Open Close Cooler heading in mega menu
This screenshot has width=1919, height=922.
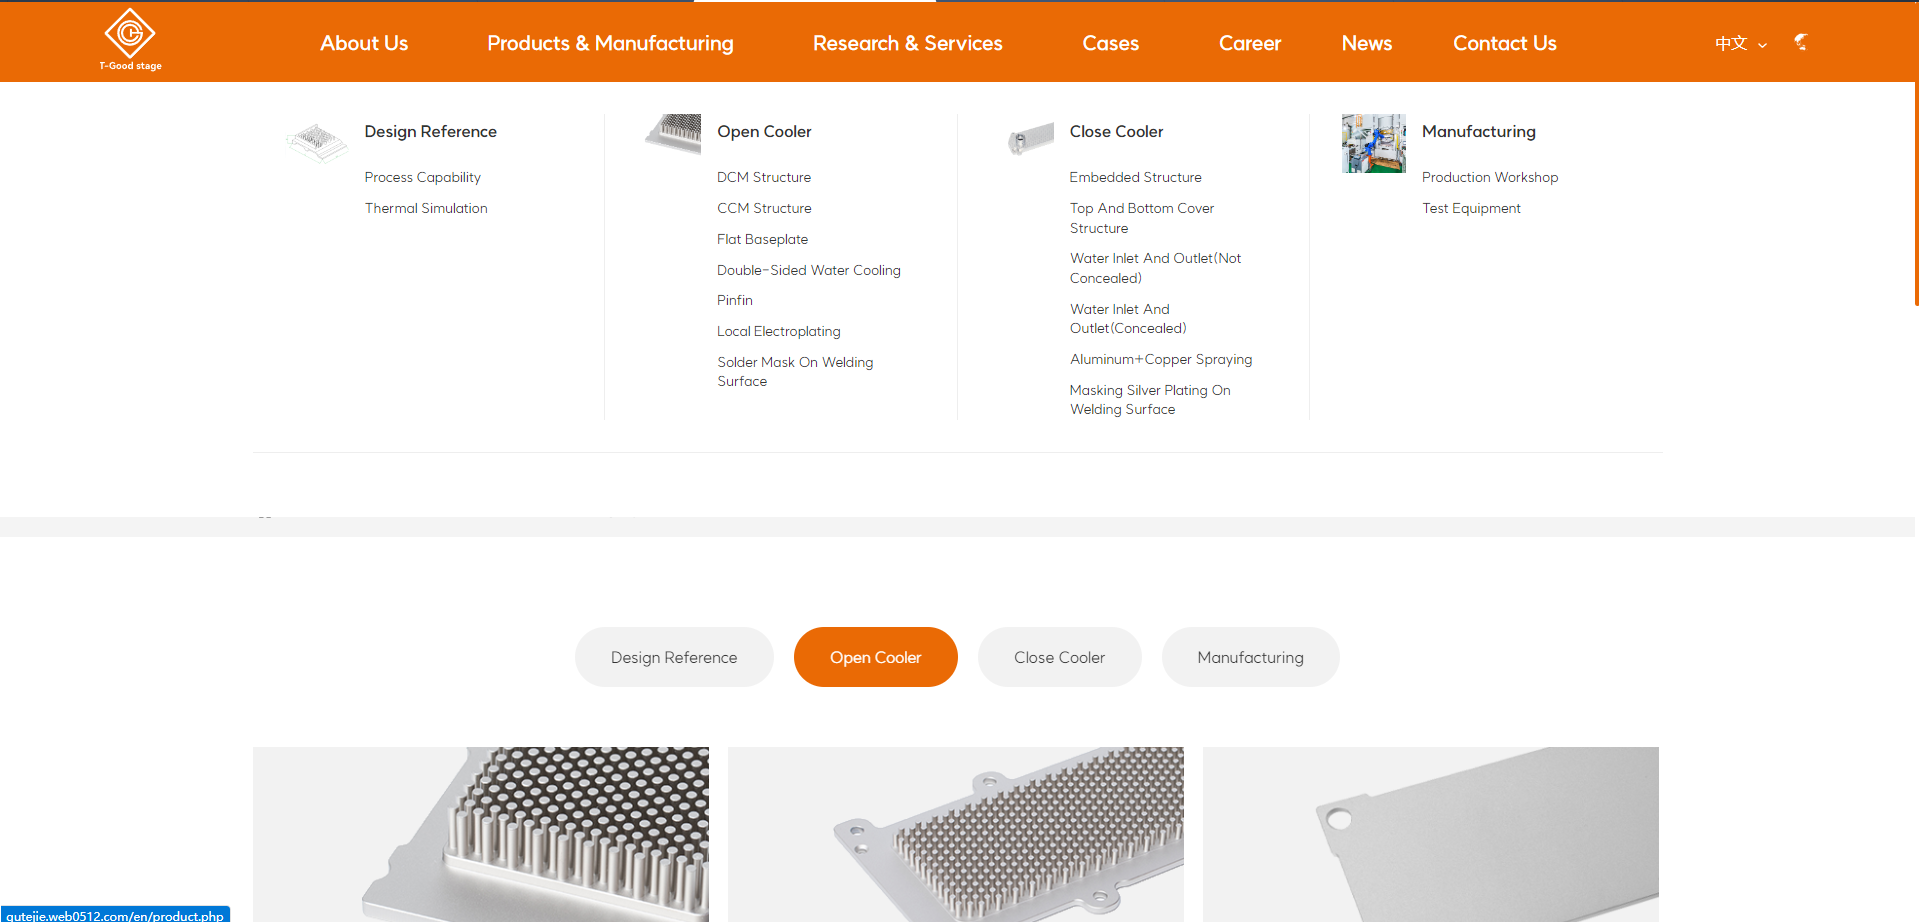1116,131
